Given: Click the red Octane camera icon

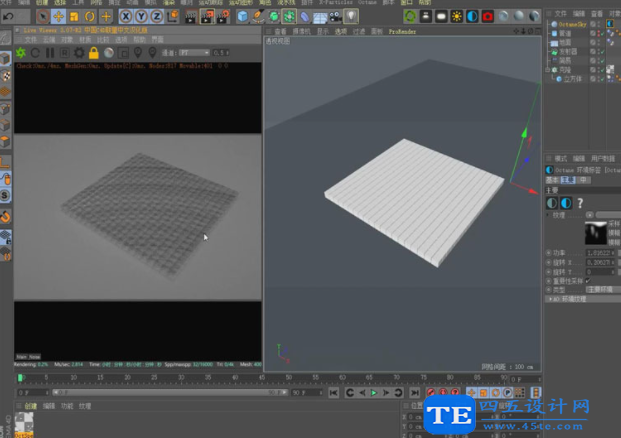Looking at the screenshot, I should pos(488,17).
